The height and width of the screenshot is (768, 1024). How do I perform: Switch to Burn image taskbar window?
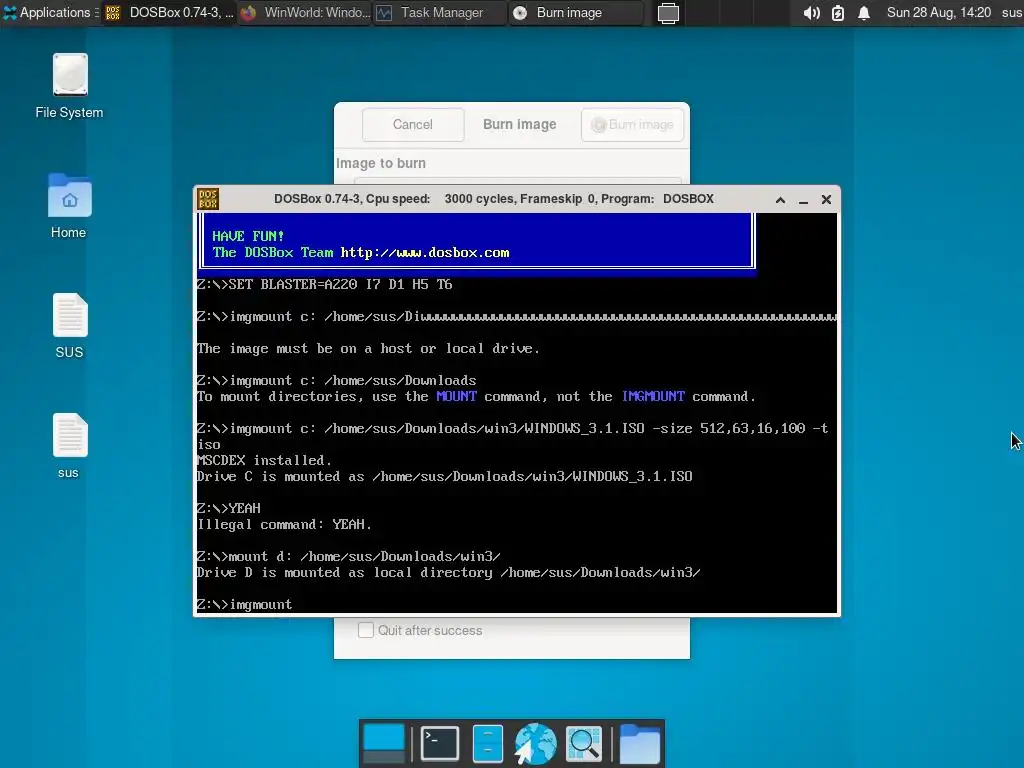[x=575, y=12]
